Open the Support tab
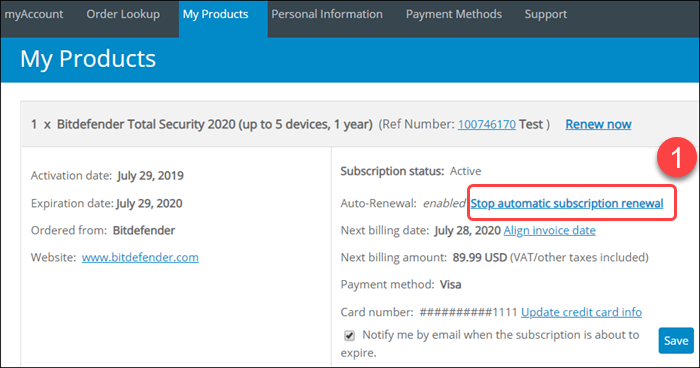The height and width of the screenshot is (368, 700). [x=546, y=14]
